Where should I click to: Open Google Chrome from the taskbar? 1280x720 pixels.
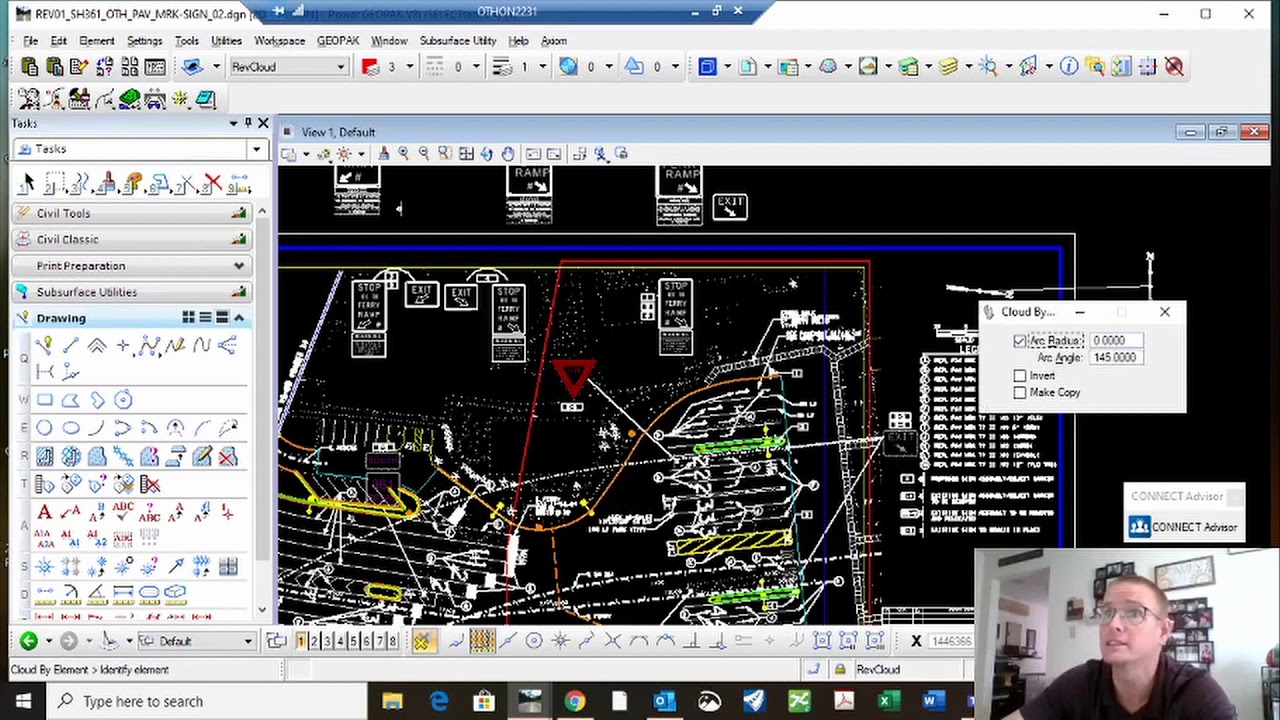point(574,701)
